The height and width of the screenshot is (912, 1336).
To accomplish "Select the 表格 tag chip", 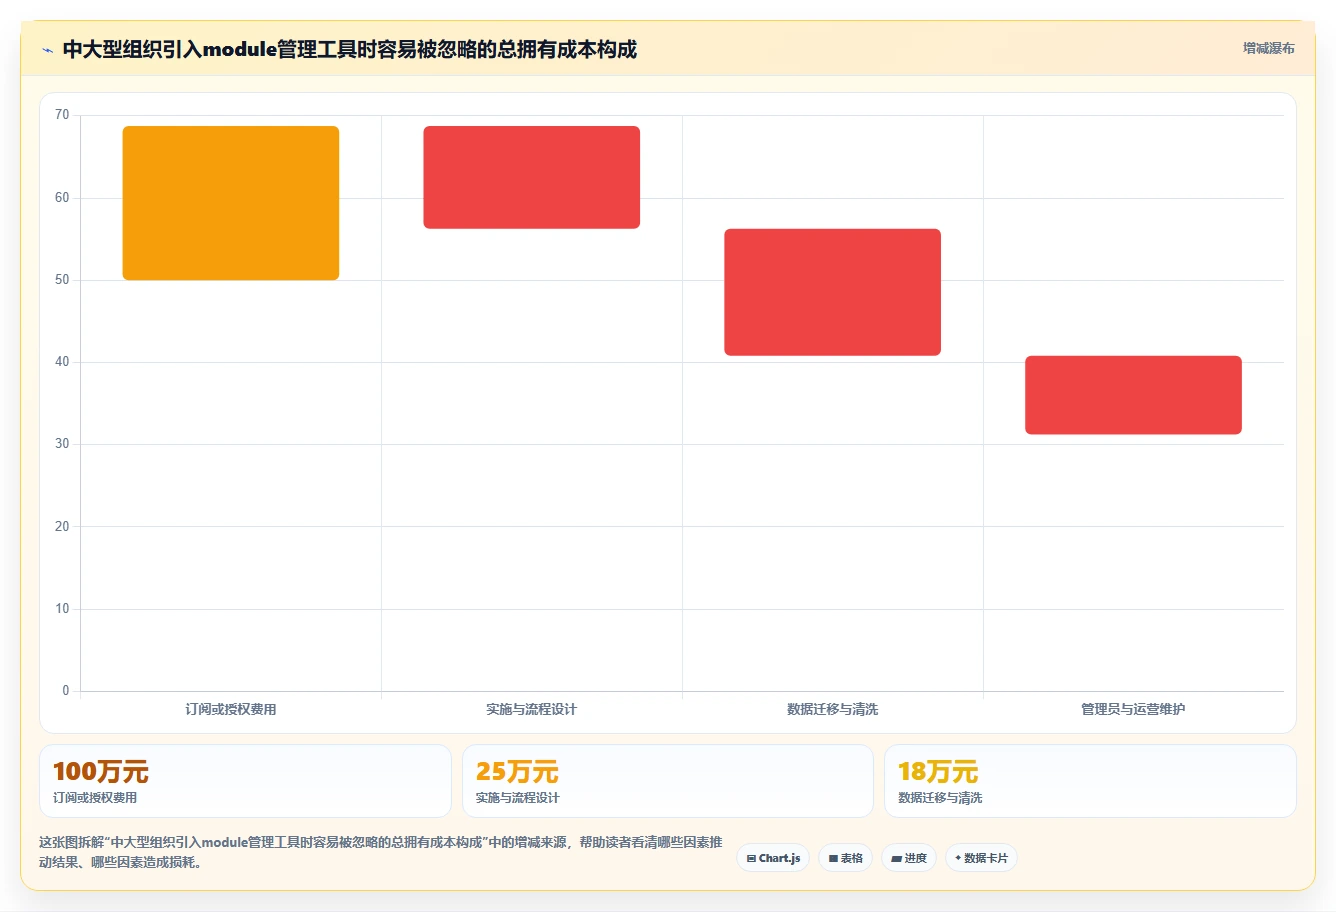I will click(845, 858).
